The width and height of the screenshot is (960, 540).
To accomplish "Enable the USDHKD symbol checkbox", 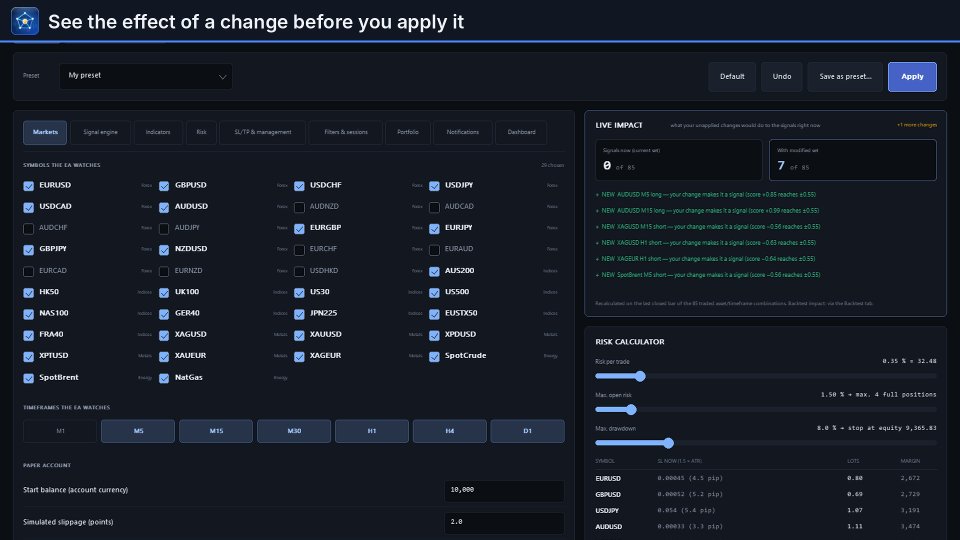I will (x=299, y=271).
